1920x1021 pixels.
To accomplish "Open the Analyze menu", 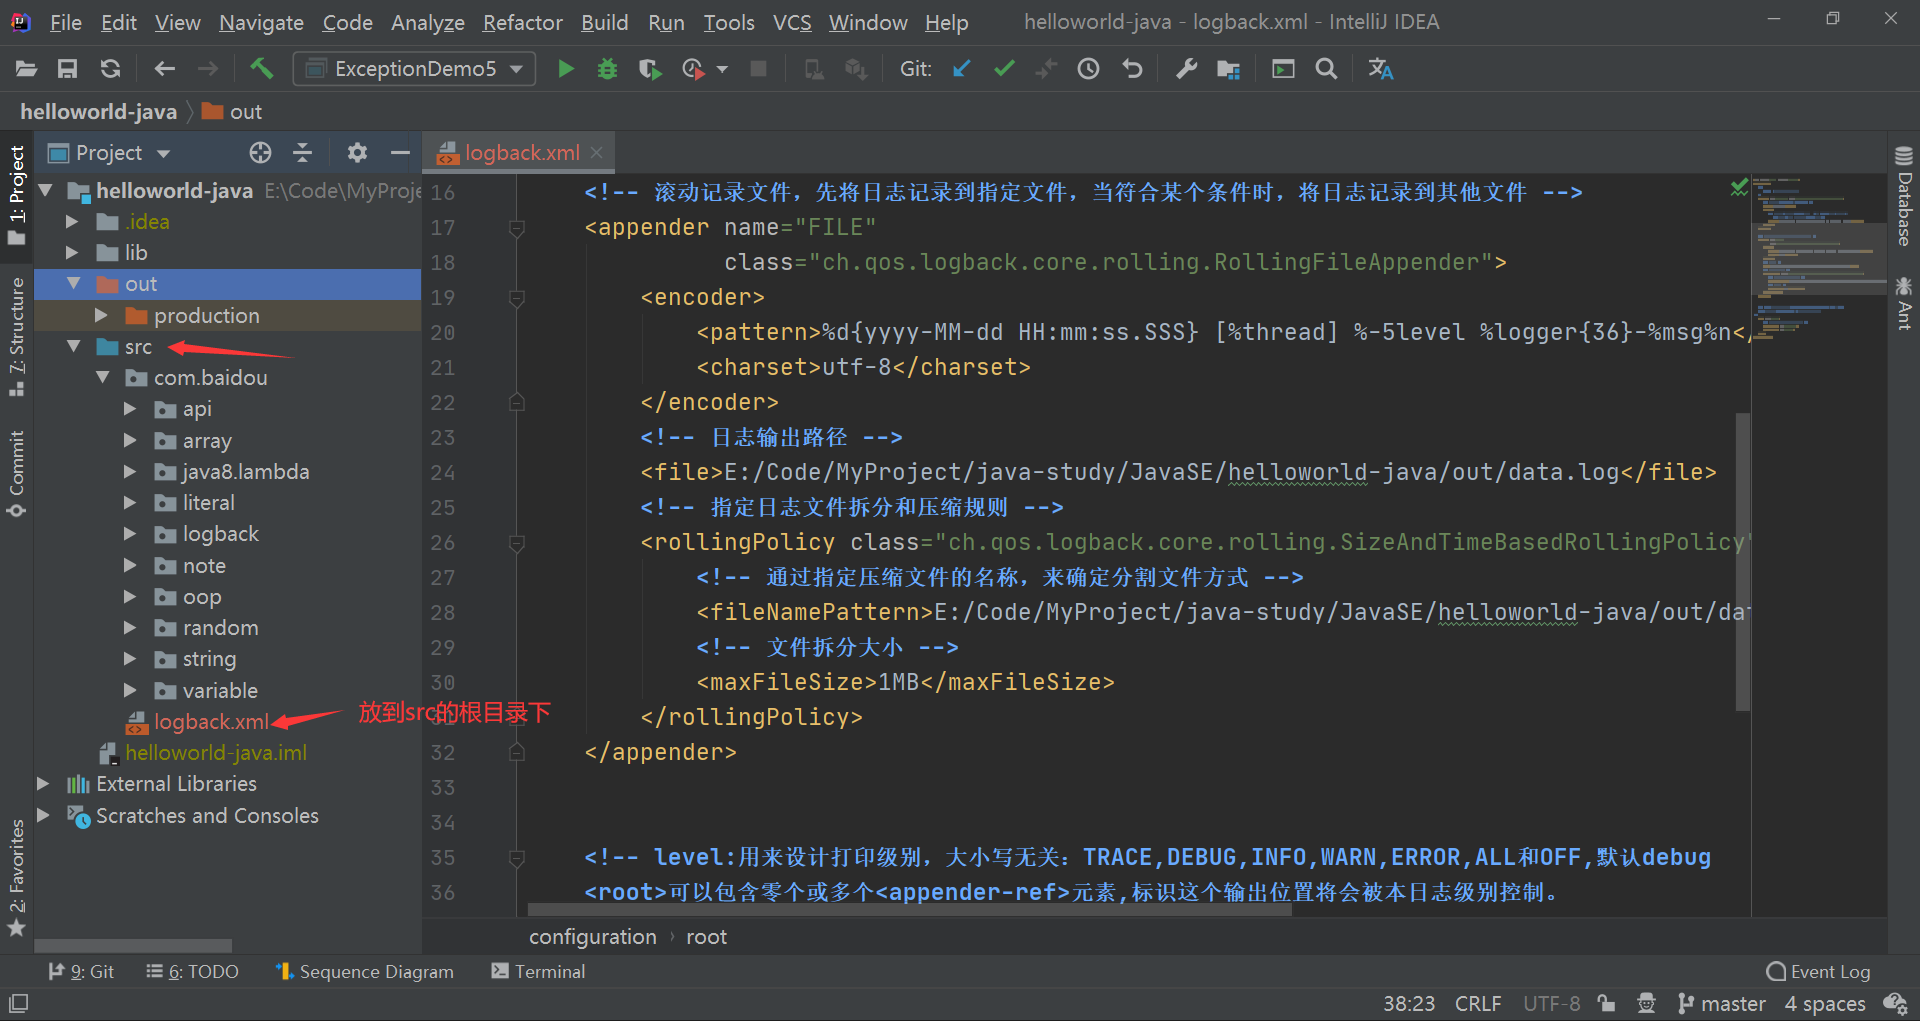I will pyautogui.click(x=427, y=22).
